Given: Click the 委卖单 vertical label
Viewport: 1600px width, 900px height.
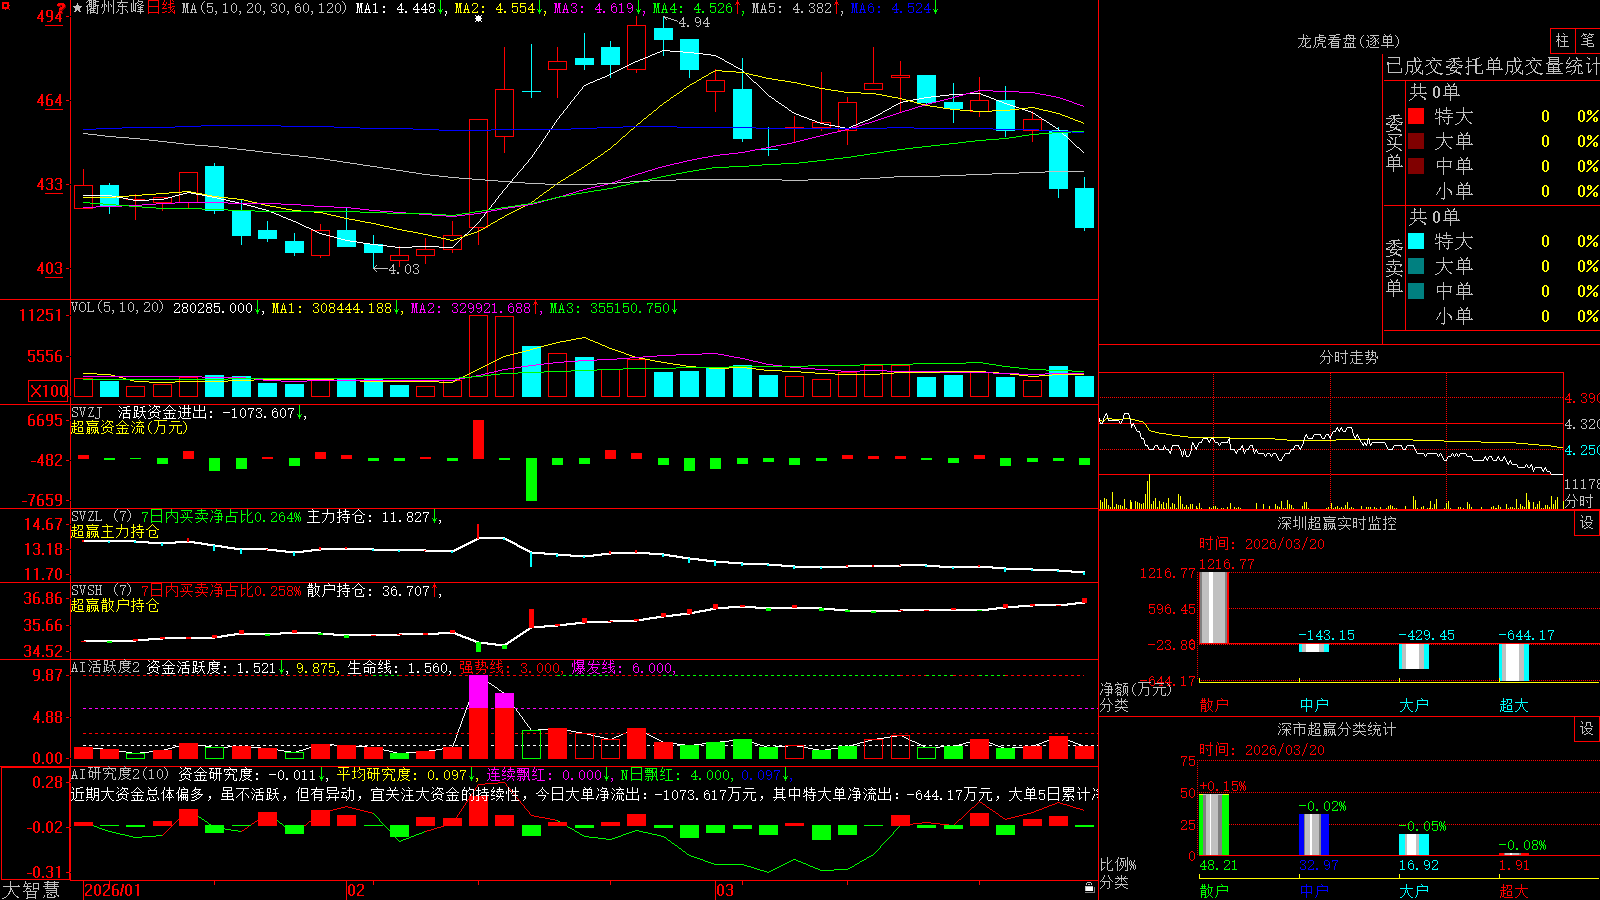Looking at the screenshot, I should [x=1394, y=268].
